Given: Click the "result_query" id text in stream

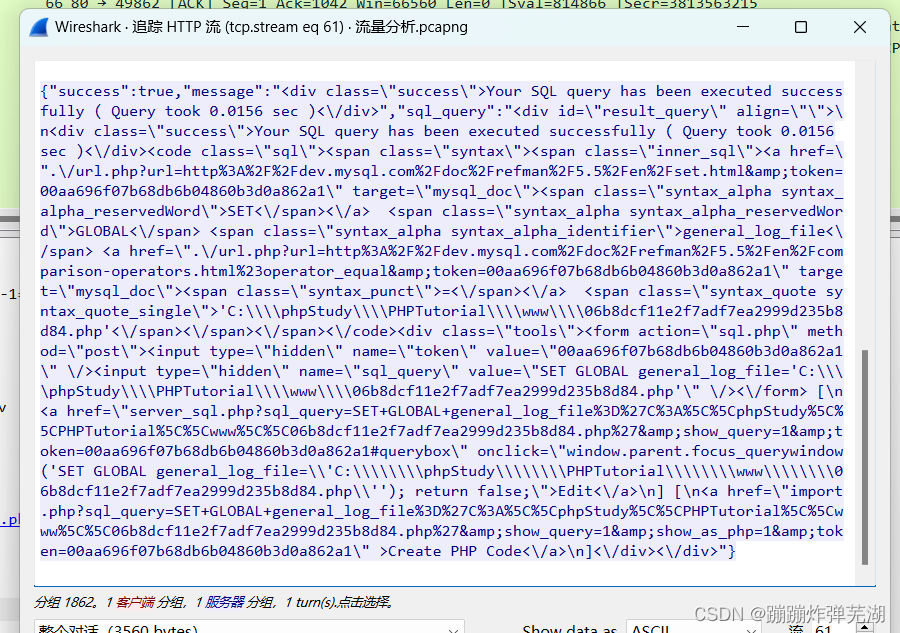Looking at the screenshot, I should 655,111.
